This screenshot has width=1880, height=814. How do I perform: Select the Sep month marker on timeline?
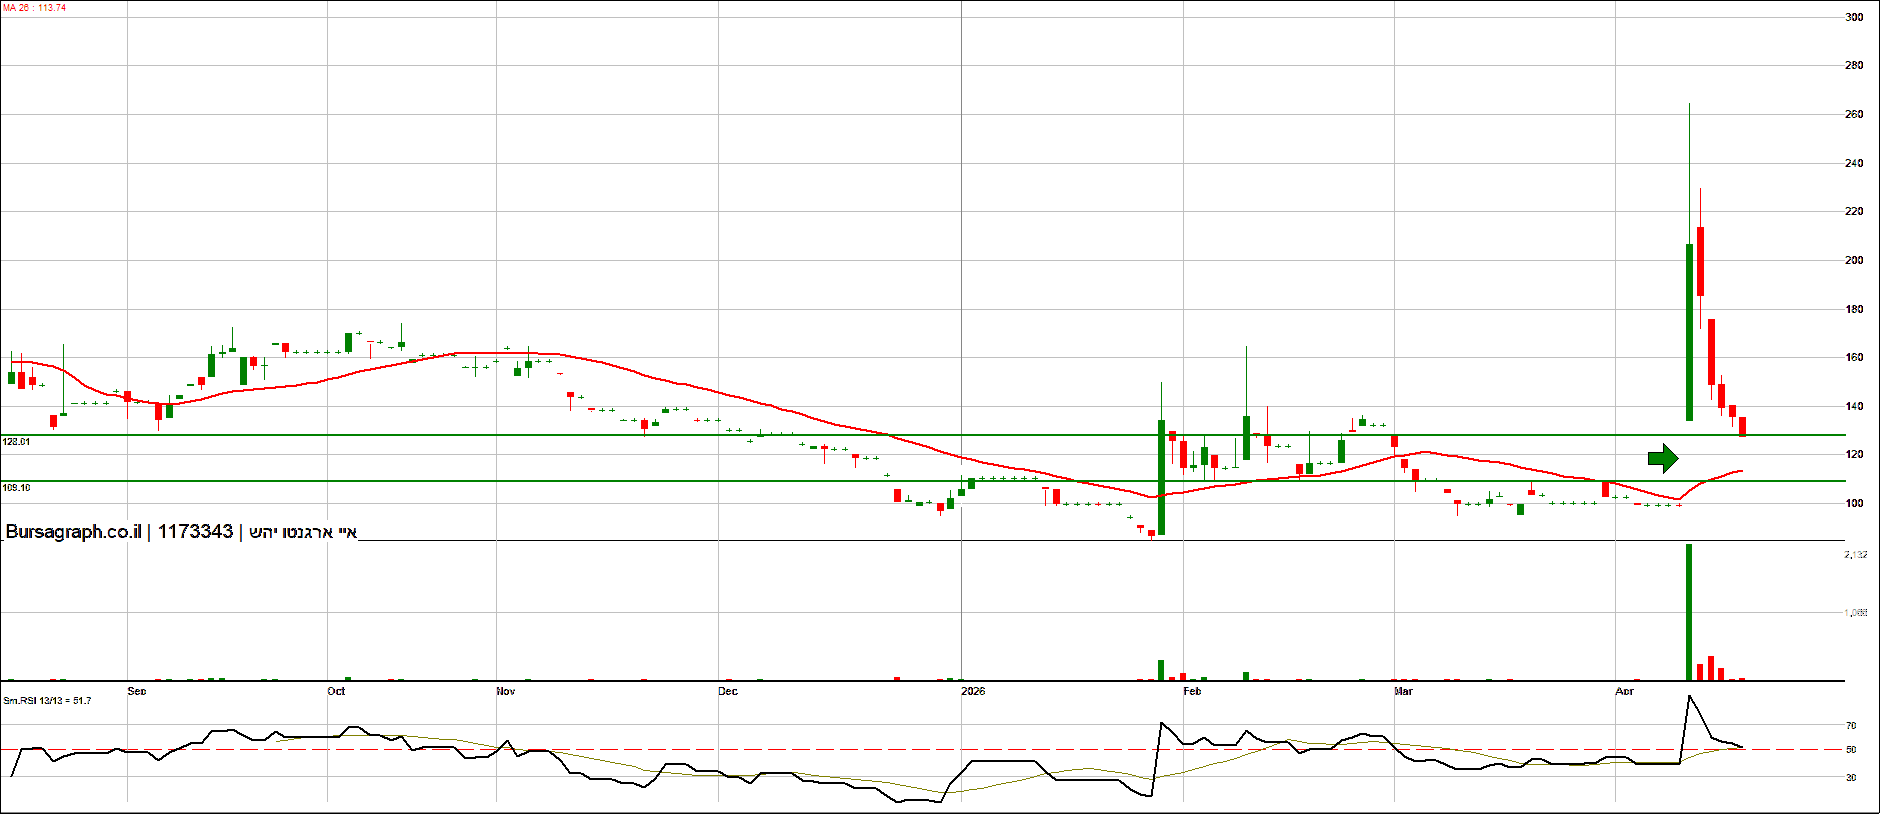coord(137,691)
